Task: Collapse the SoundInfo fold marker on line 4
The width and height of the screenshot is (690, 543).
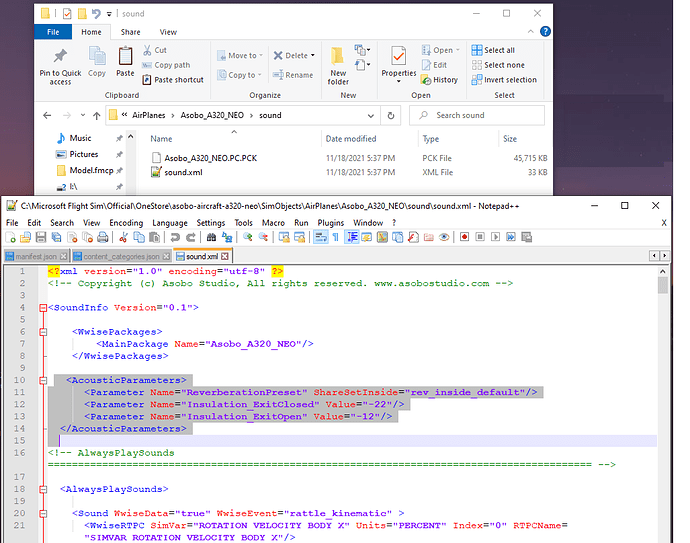Action: [43, 308]
